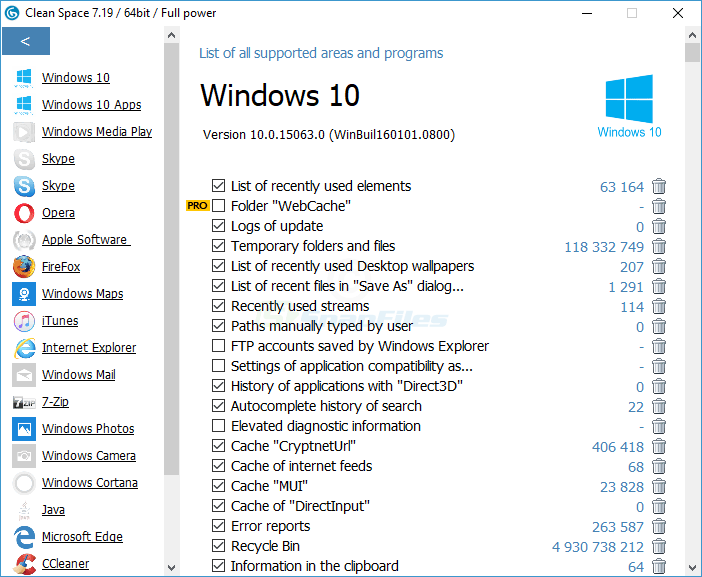Toggle Error reports checkbox
This screenshot has height=577, width=702.
coord(218,526)
